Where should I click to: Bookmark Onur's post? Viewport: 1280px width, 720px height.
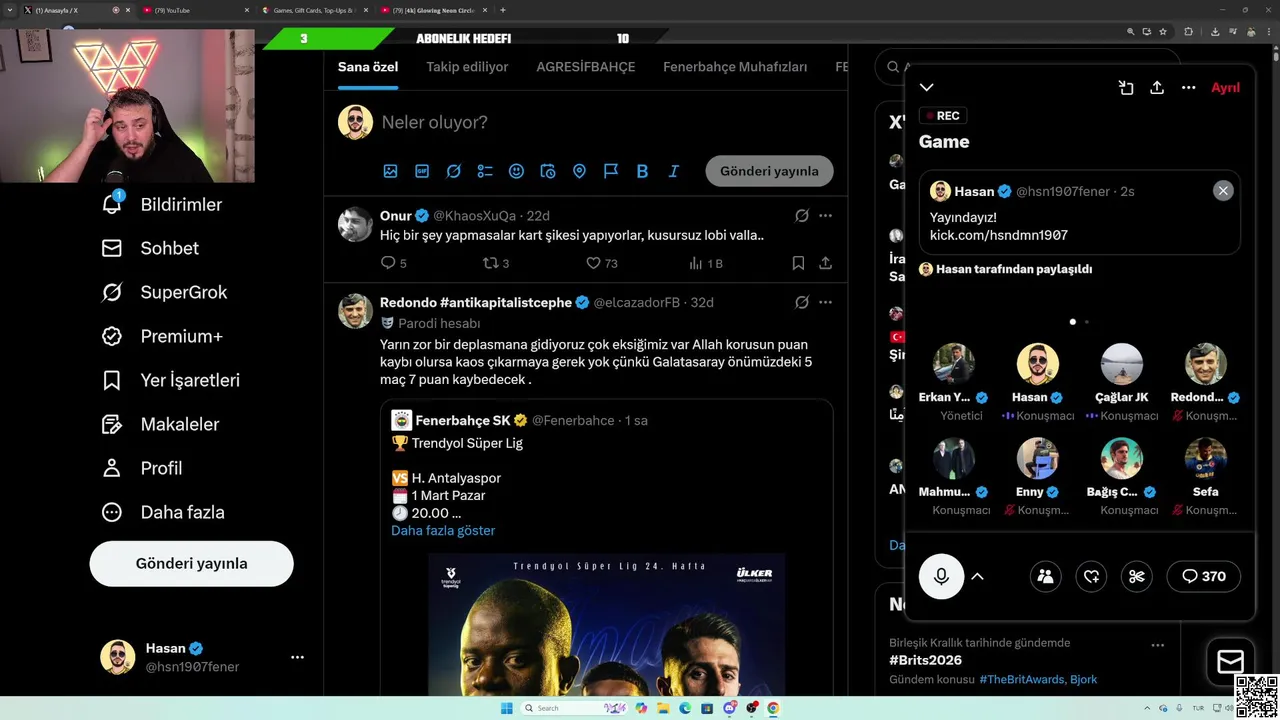point(798,263)
